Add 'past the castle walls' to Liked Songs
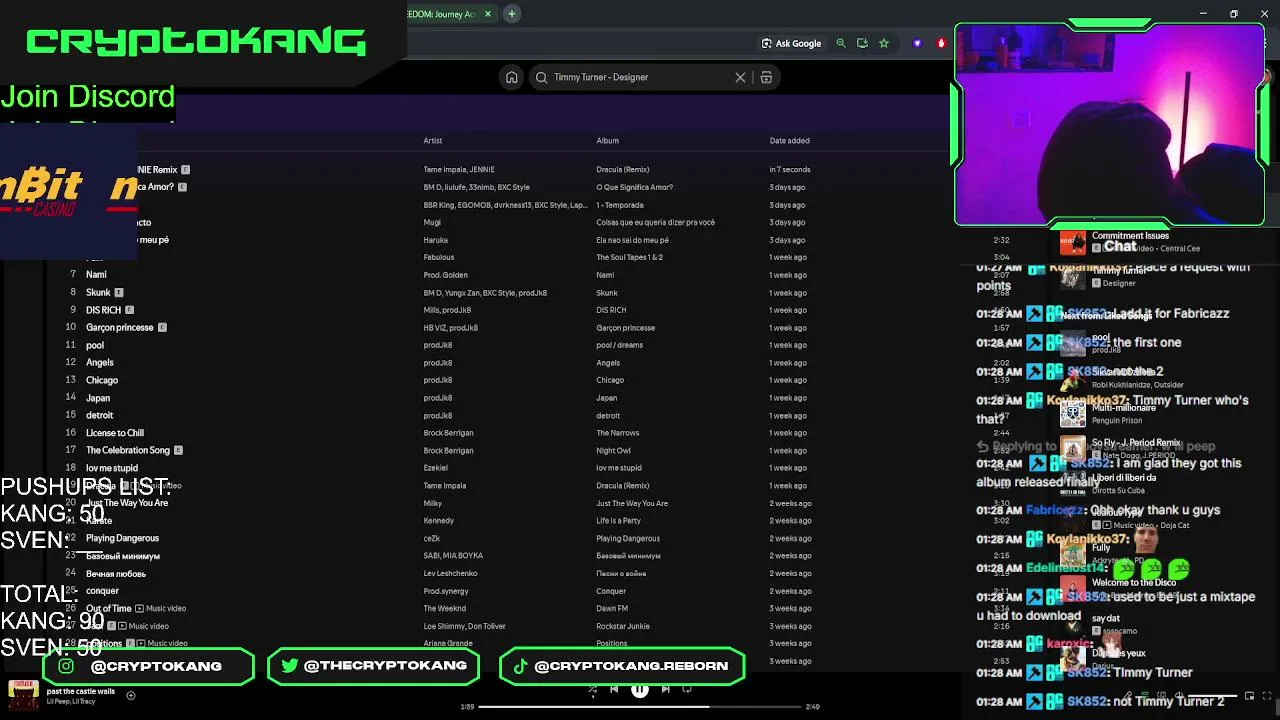1280x720 pixels. [x=130, y=695]
